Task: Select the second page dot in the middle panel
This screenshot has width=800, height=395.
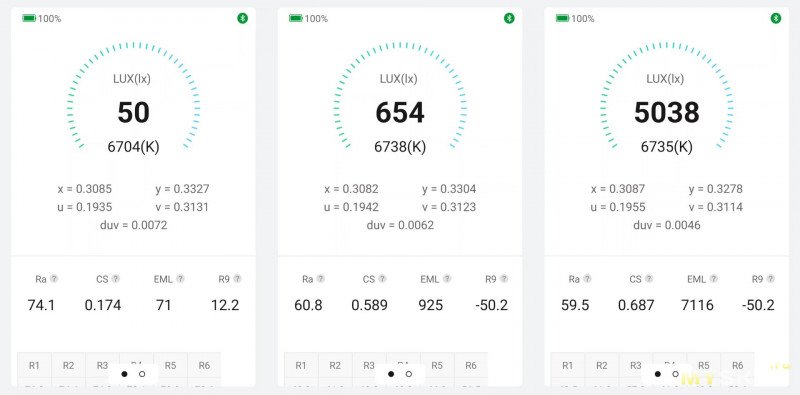Action: coord(409,374)
